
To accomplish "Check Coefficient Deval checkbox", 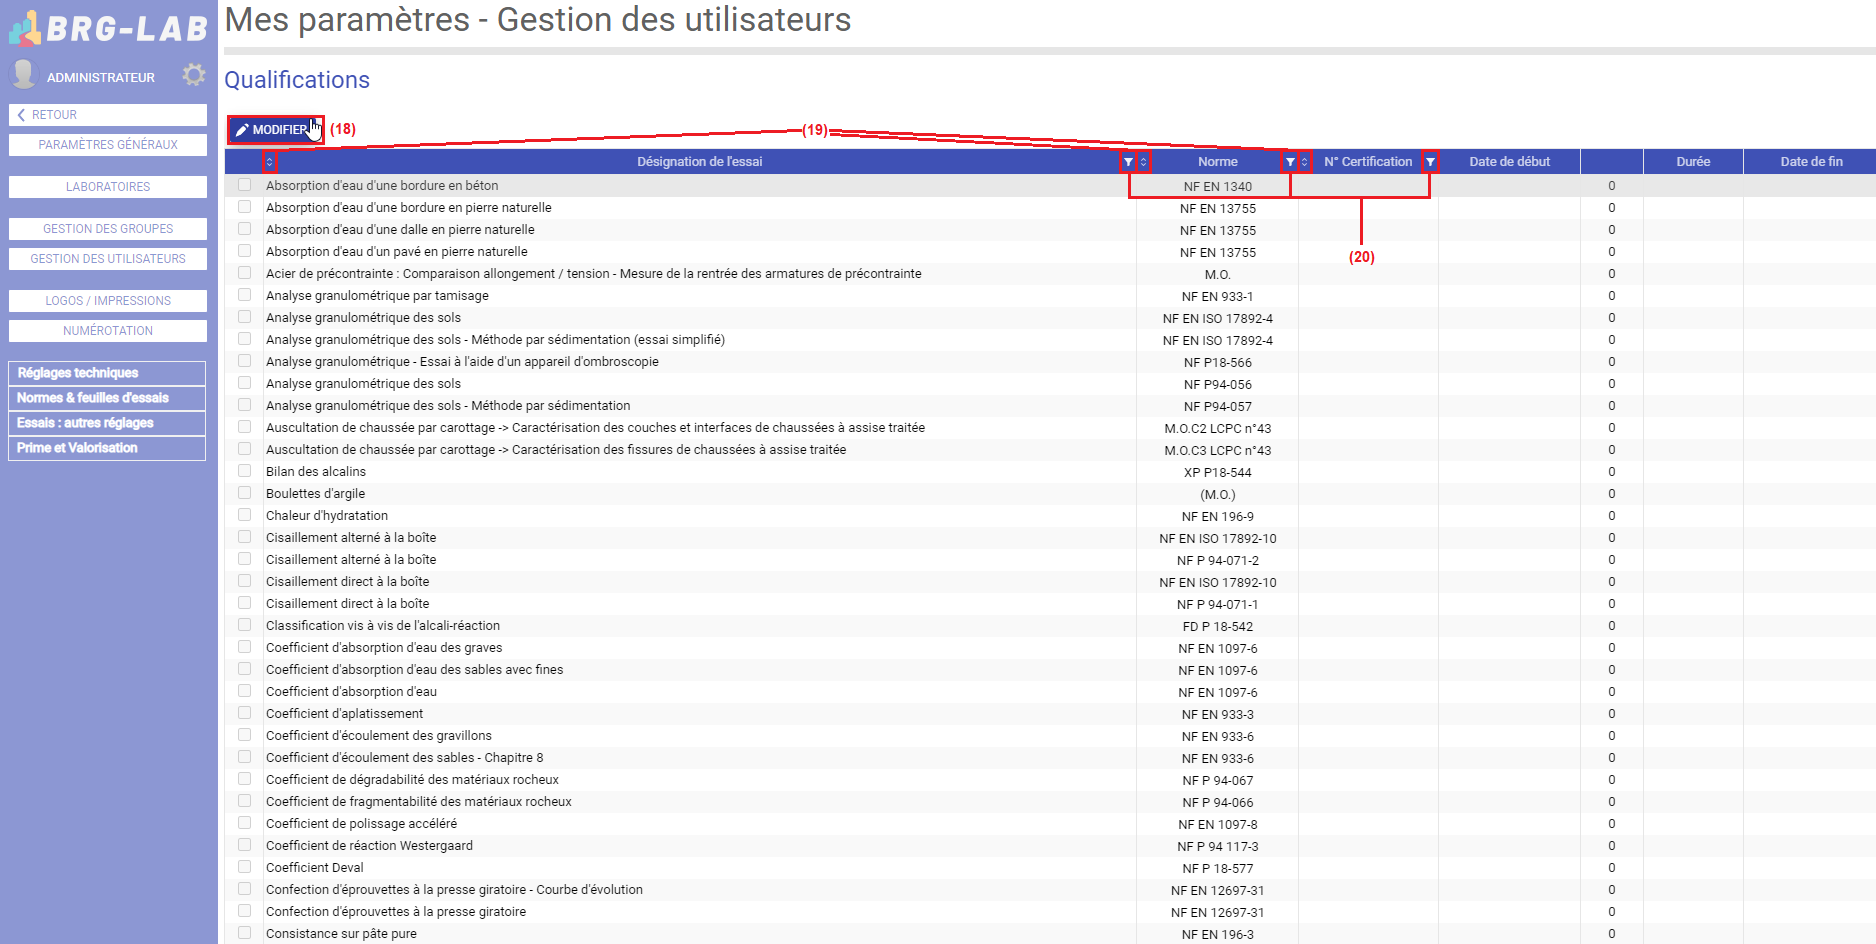I will [244, 867].
